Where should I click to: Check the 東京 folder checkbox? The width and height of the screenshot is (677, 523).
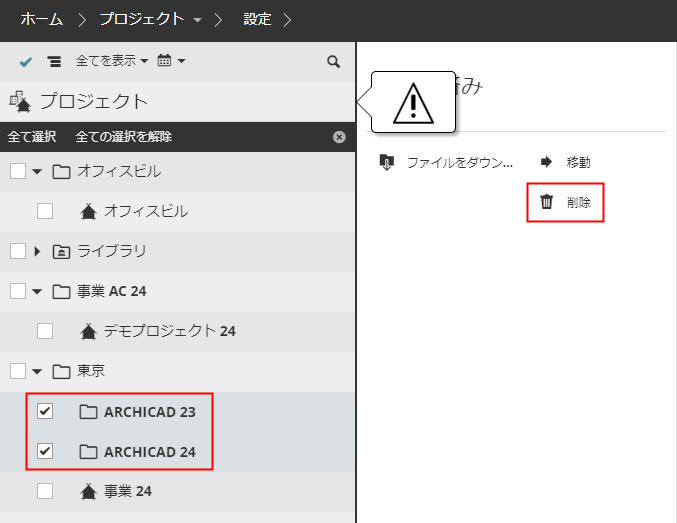coord(18,371)
